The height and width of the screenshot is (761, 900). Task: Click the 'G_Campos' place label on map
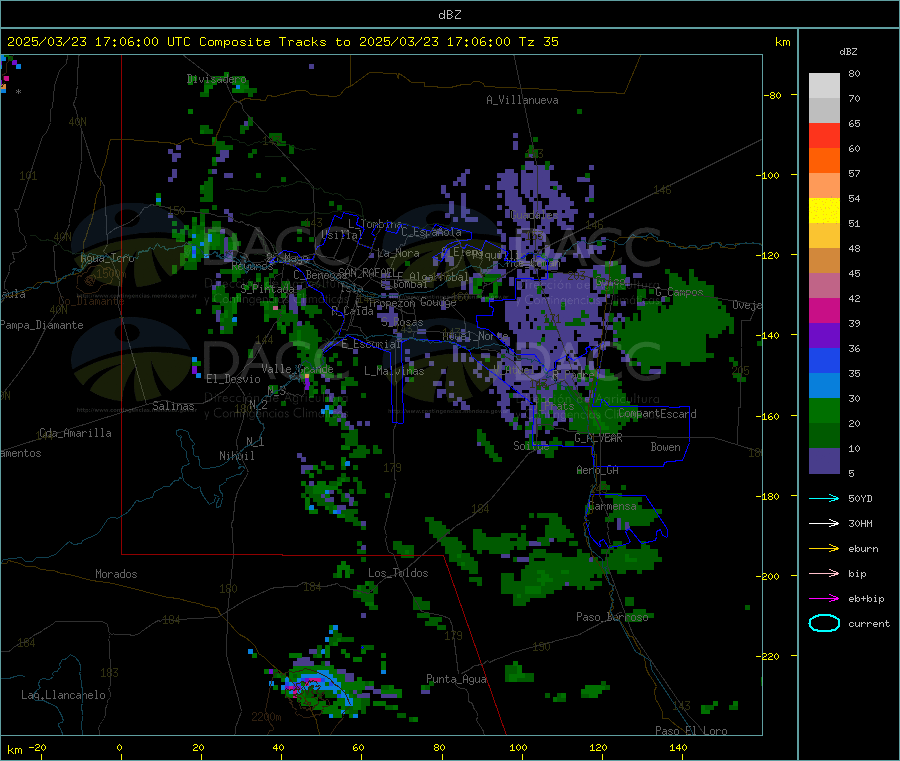click(x=679, y=292)
